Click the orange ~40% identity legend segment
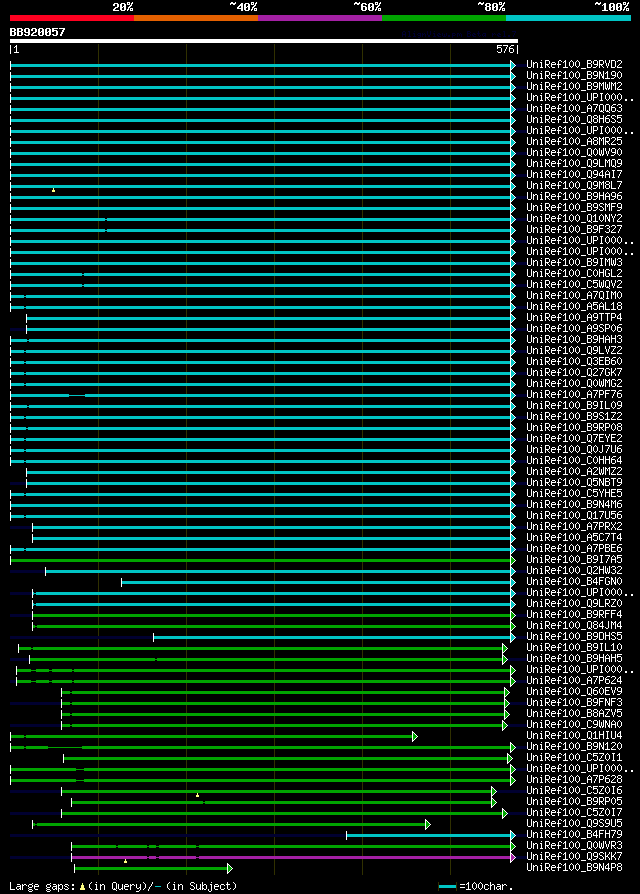Viewport: 640px width, 894px height. coord(196,18)
